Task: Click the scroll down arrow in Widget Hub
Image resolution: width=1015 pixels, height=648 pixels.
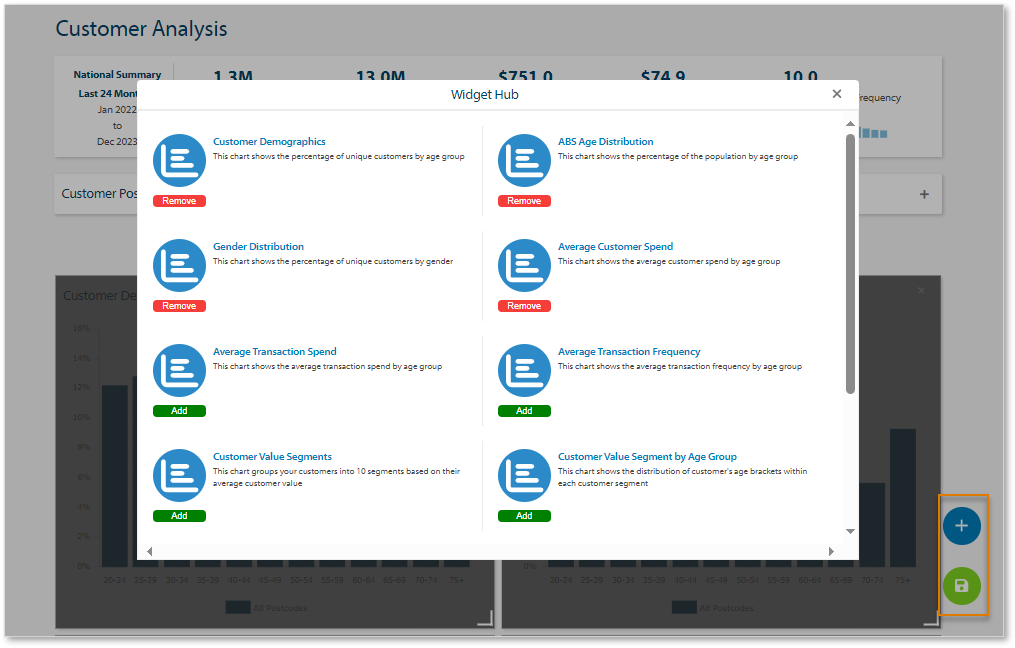Action: coord(850,531)
